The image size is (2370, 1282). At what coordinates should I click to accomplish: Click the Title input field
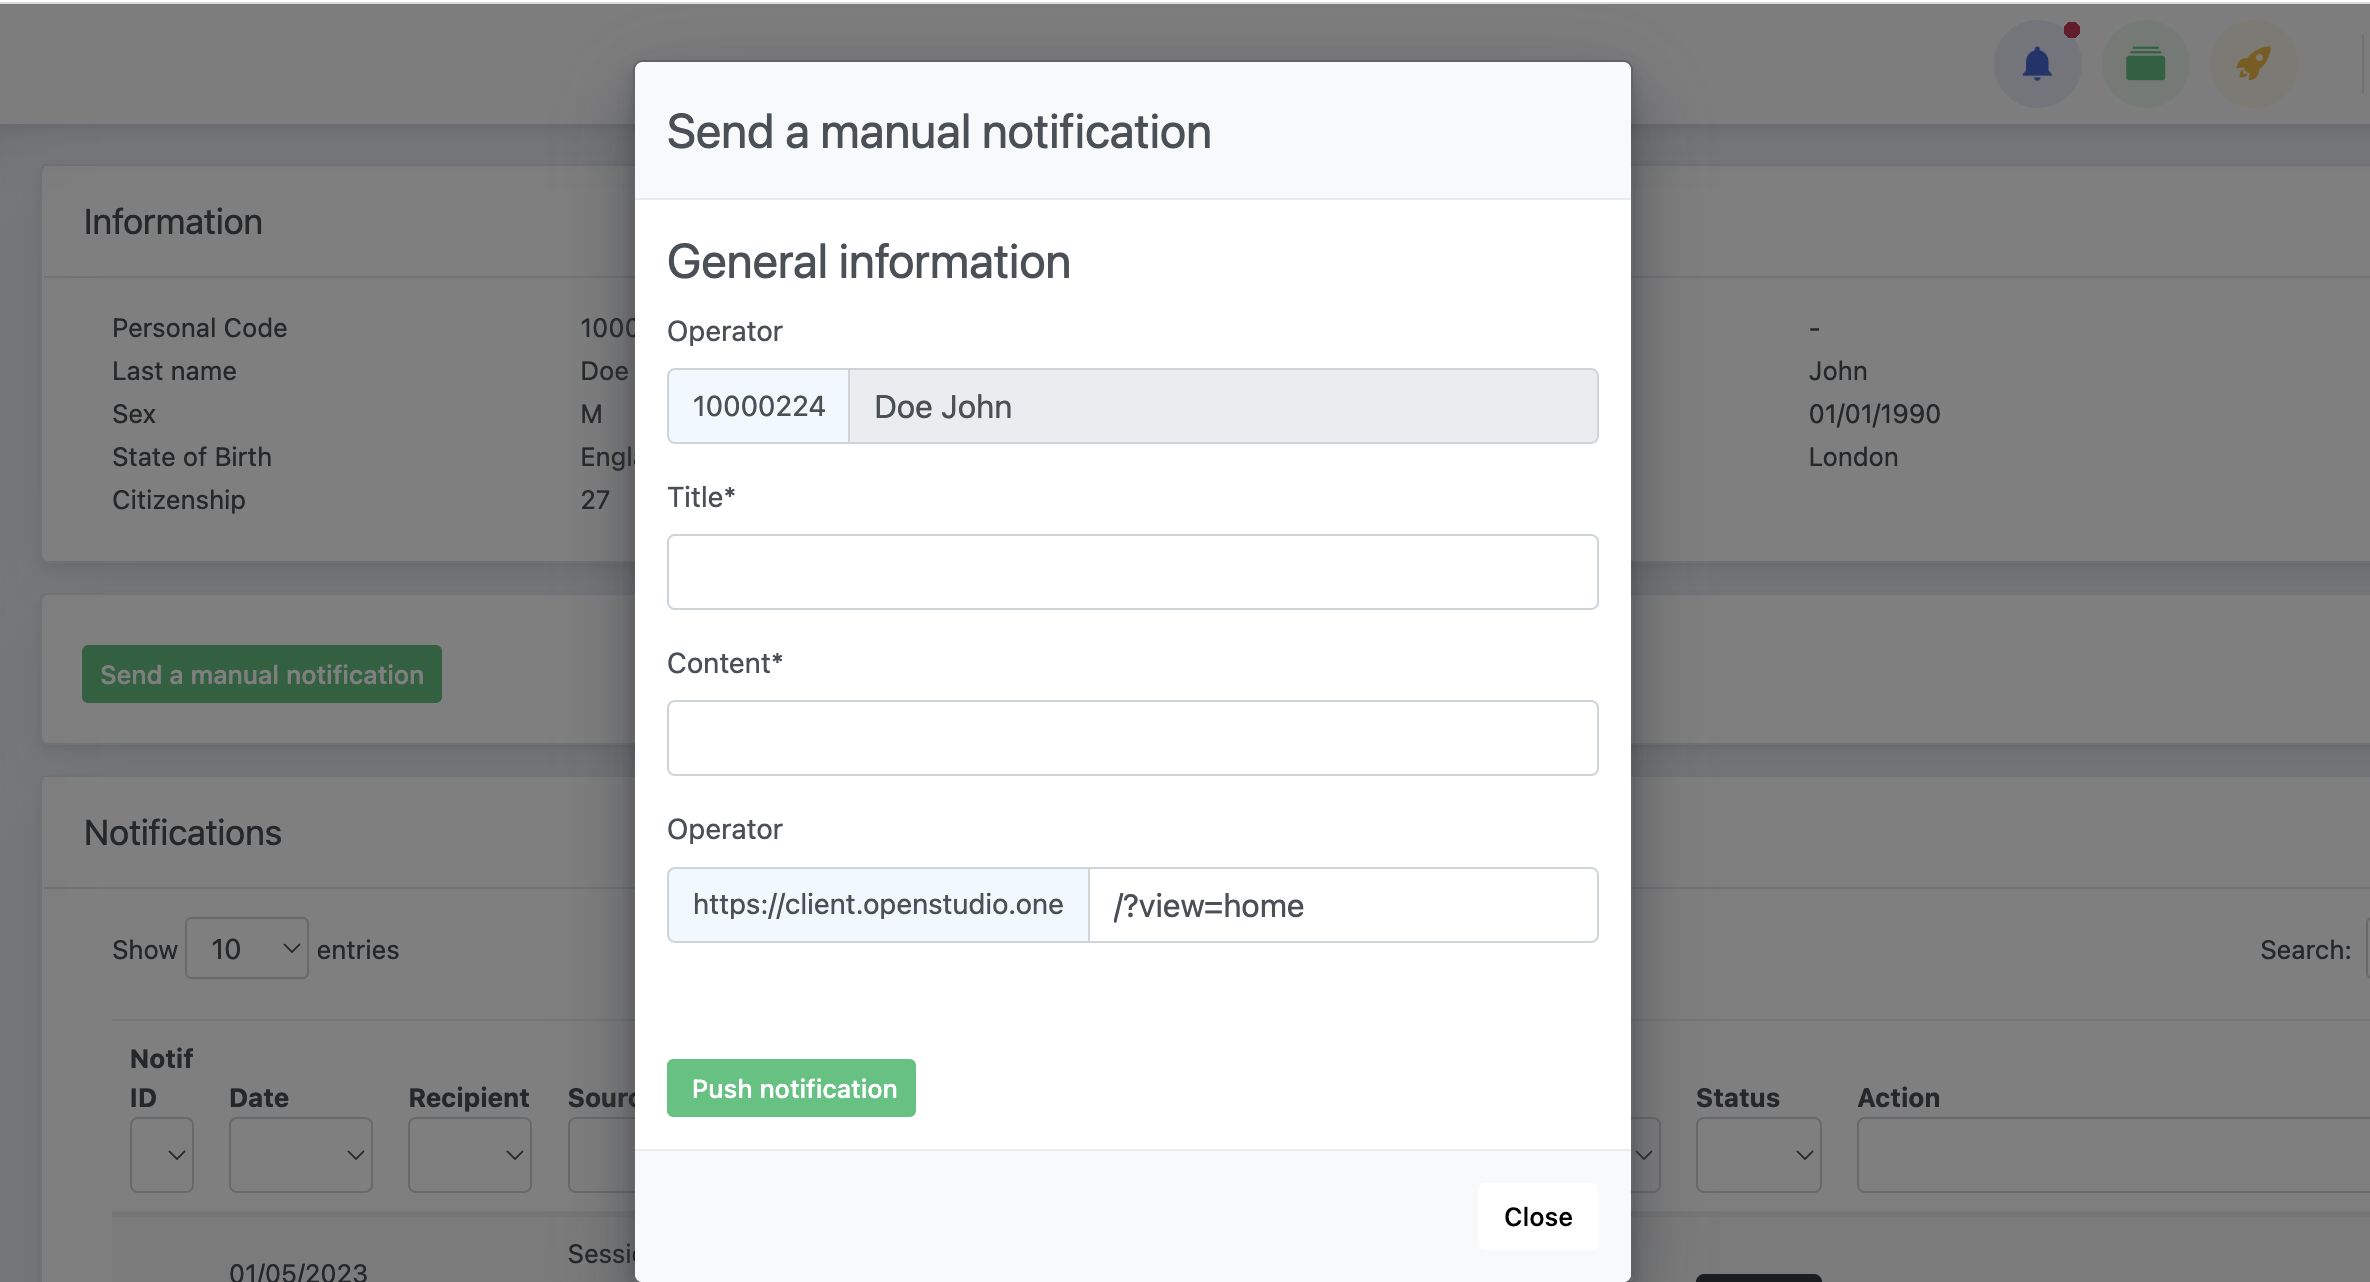click(x=1131, y=572)
